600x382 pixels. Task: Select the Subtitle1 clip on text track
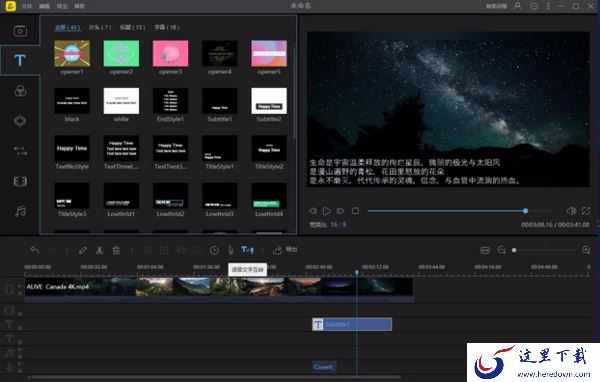[x=352, y=325]
